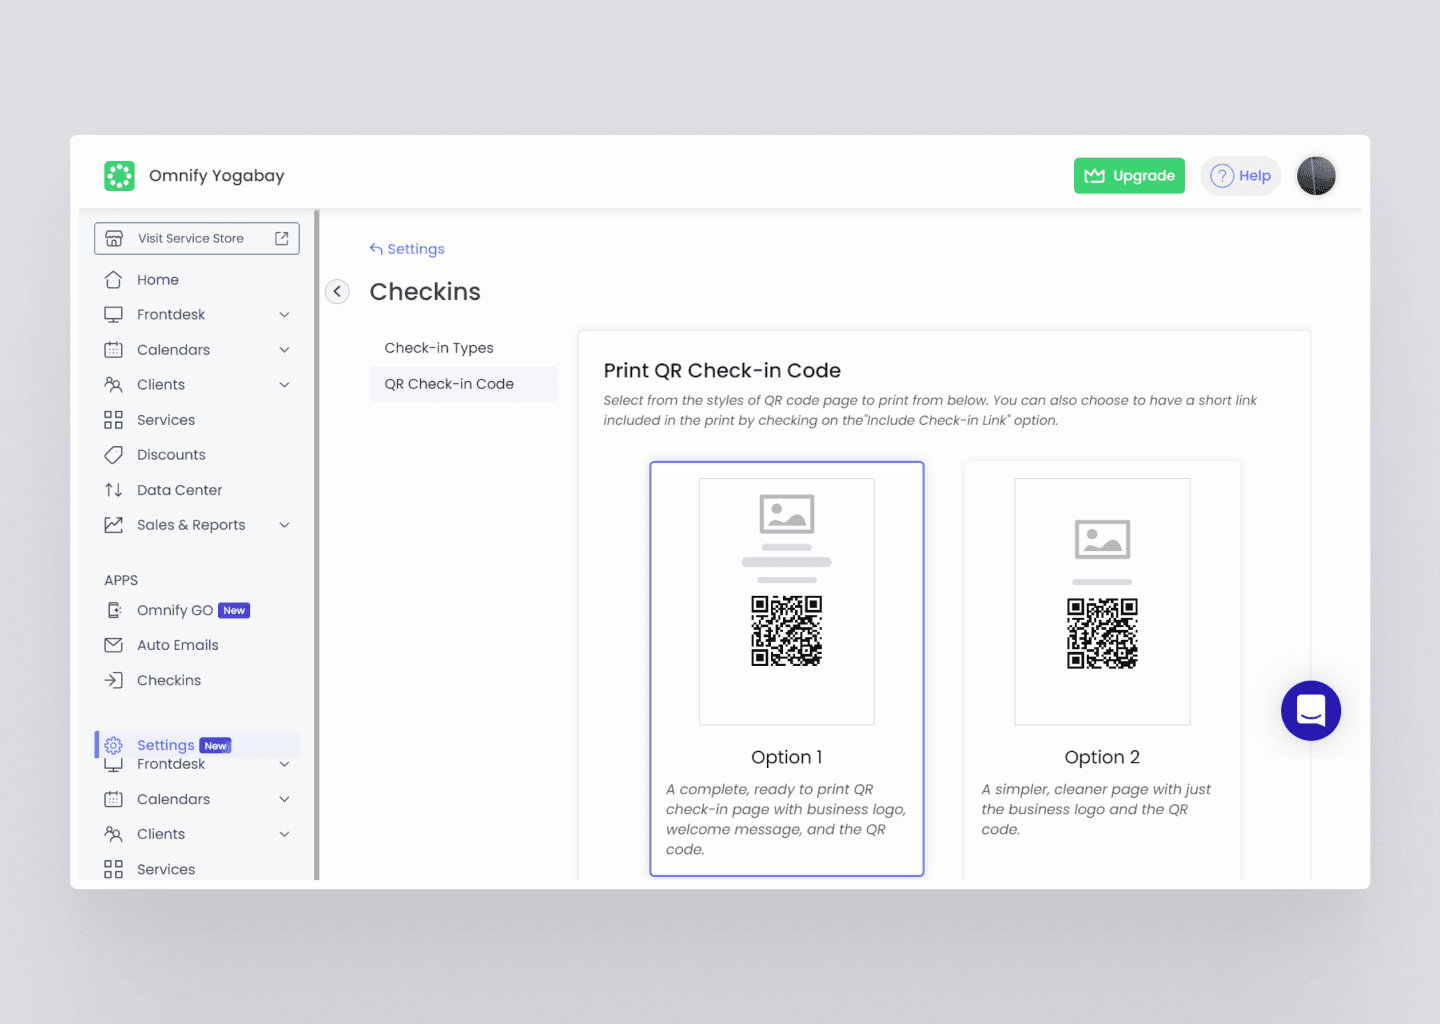Select the QR Check-in Code tab

(464, 384)
